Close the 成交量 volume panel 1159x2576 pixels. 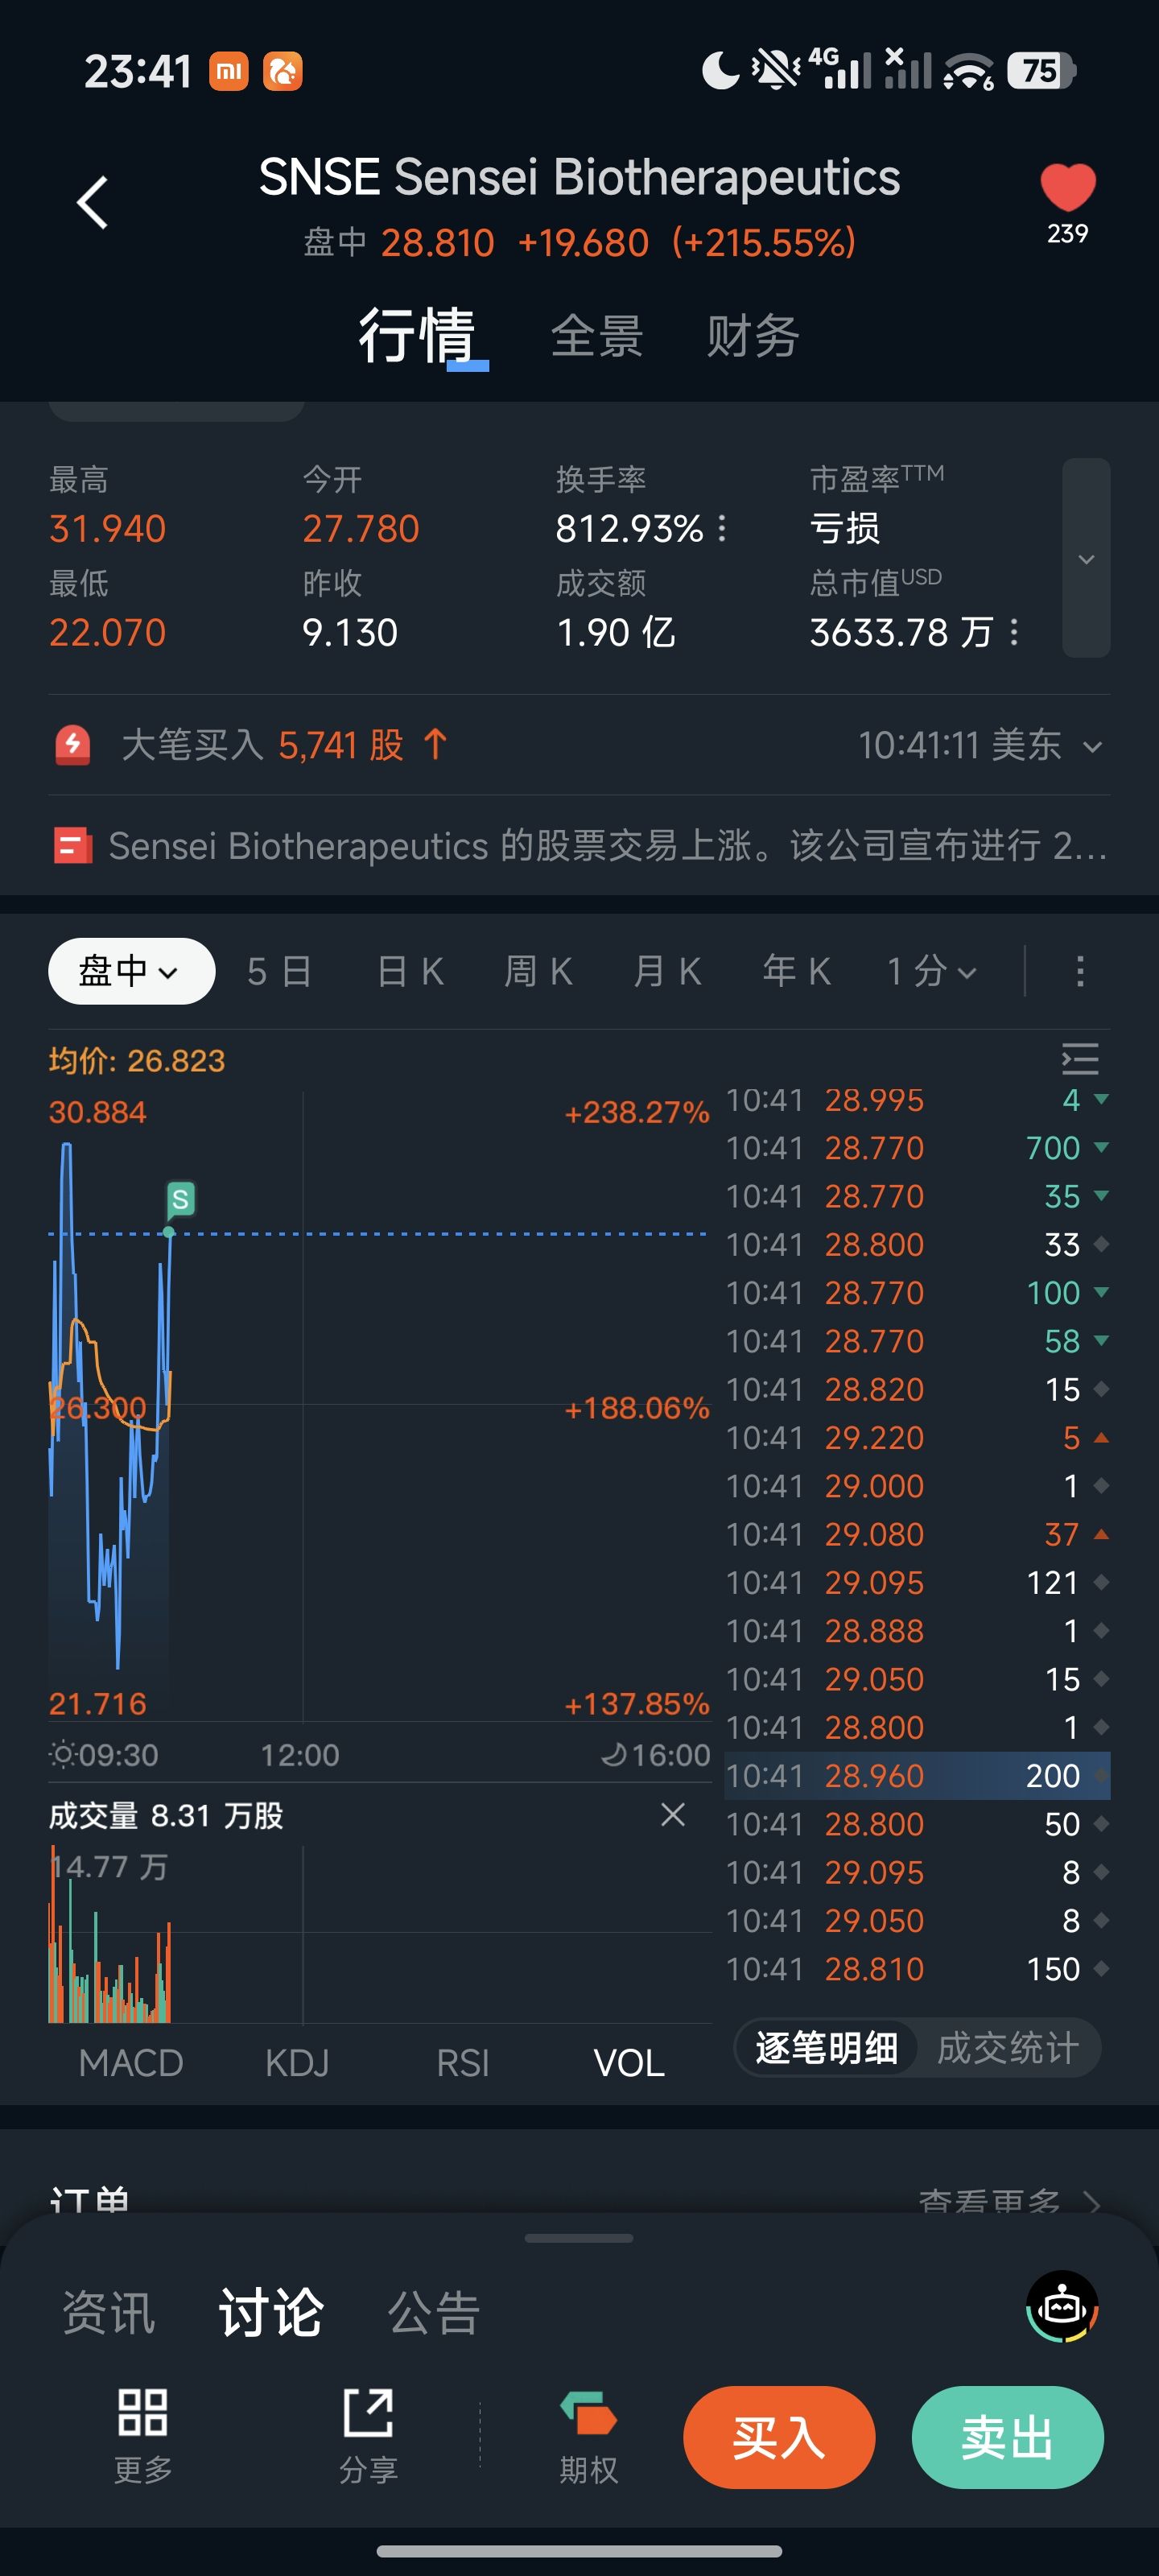[x=673, y=1814]
